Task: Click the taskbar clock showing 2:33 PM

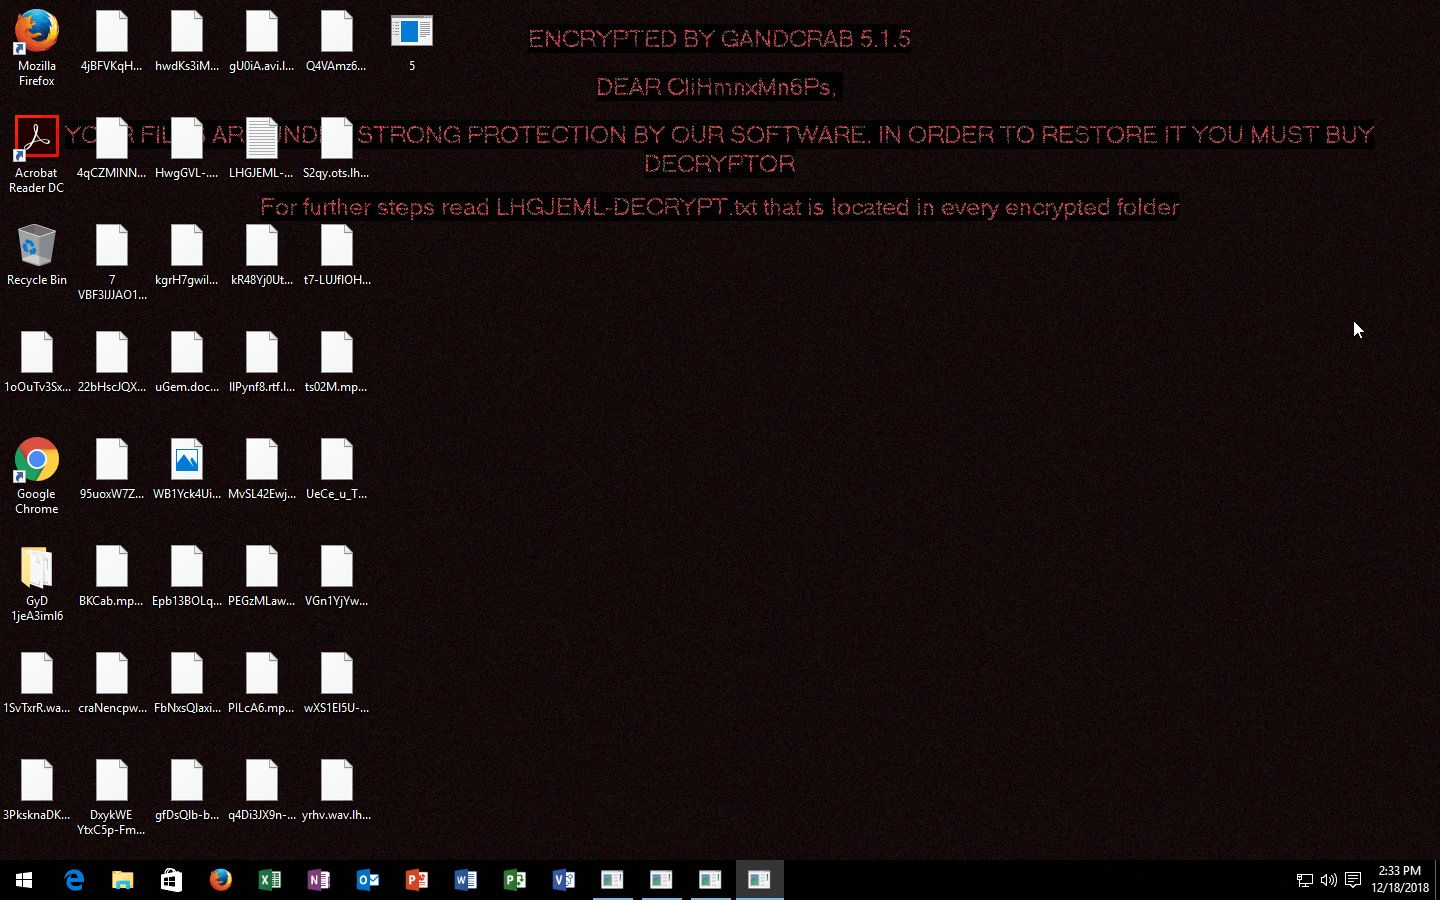Action: 1399,879
